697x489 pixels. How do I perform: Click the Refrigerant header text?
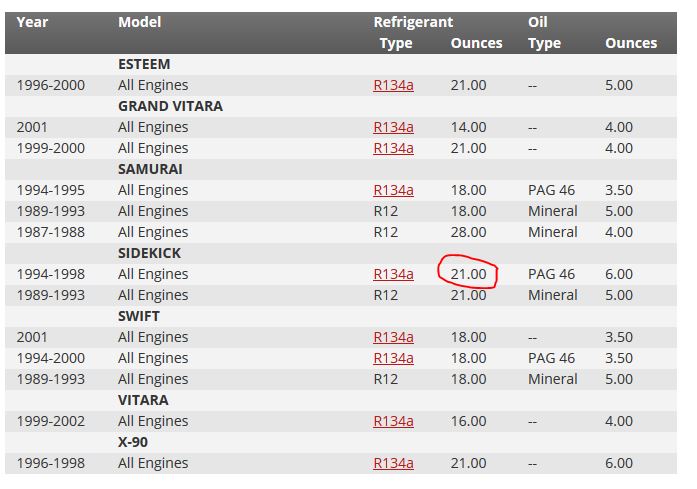click(413, 21)
